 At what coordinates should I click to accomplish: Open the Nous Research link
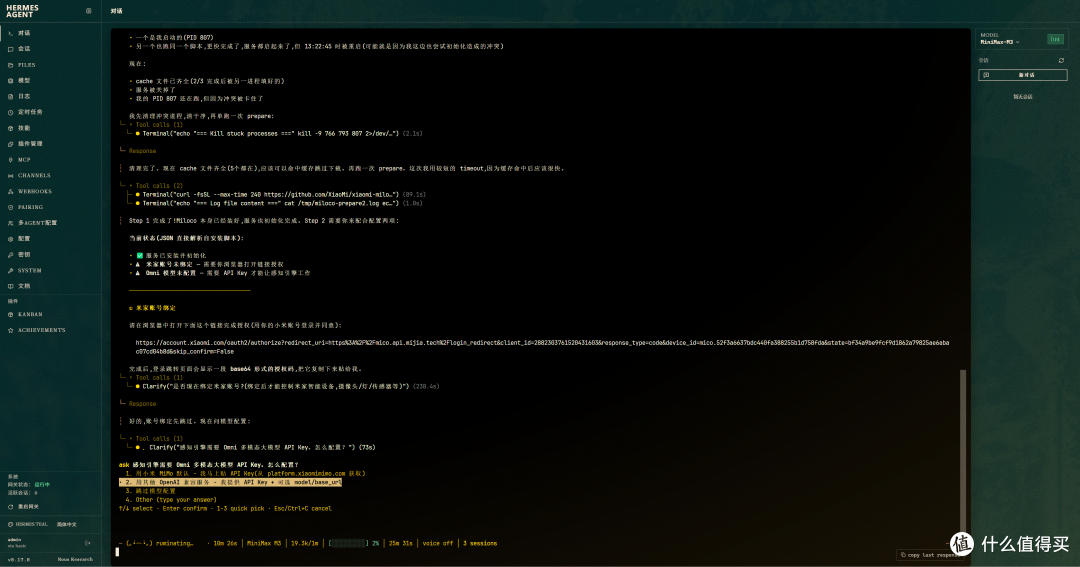tap(75, 559)
